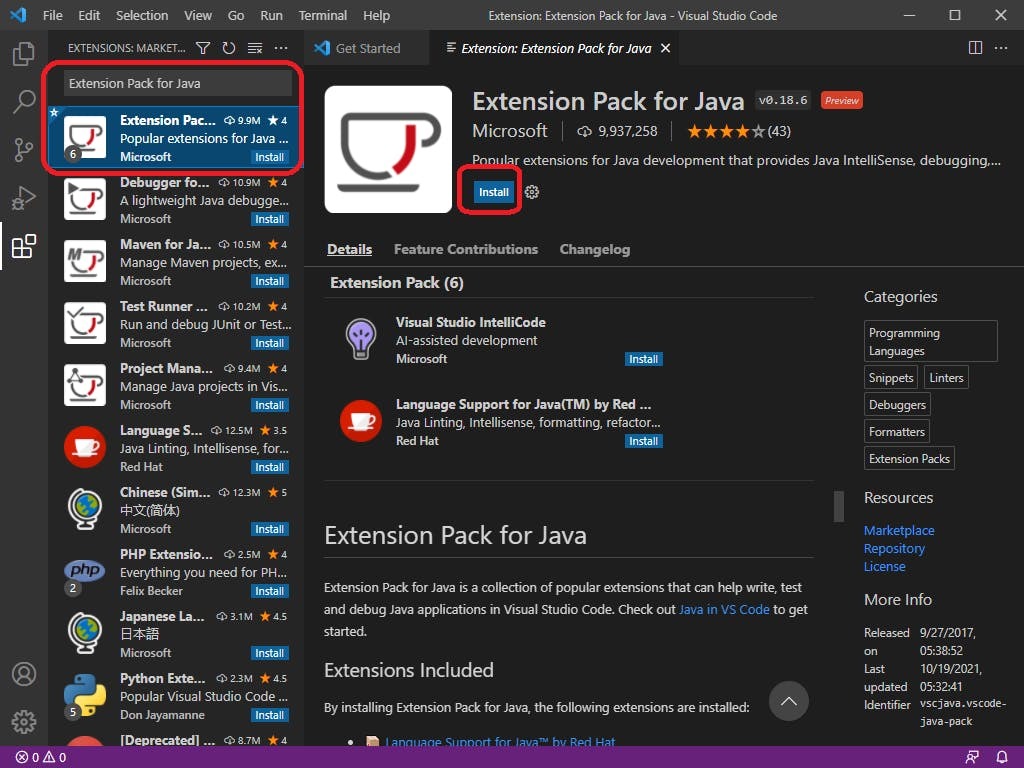
Task: Switch to the Feature Contributions tab
Action: tap(465, 249)
